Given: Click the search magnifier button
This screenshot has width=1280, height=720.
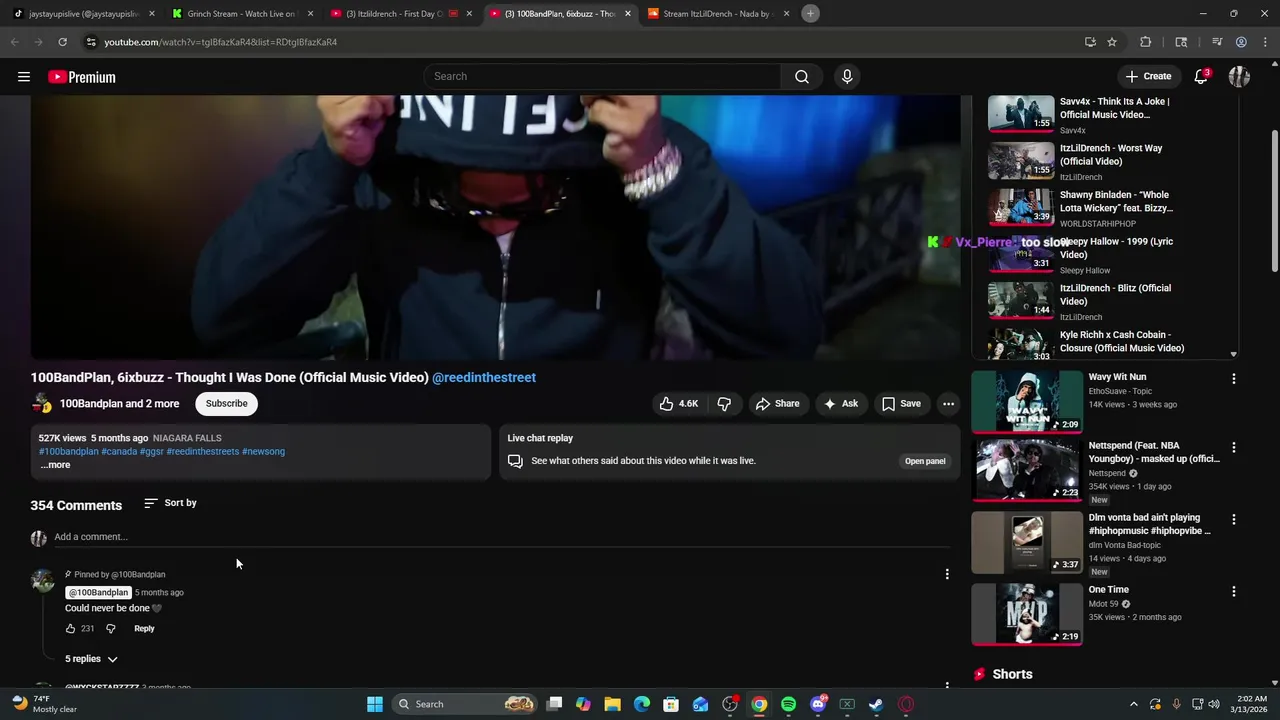Looking at the screenshot, I should click(x=801, y=77).
